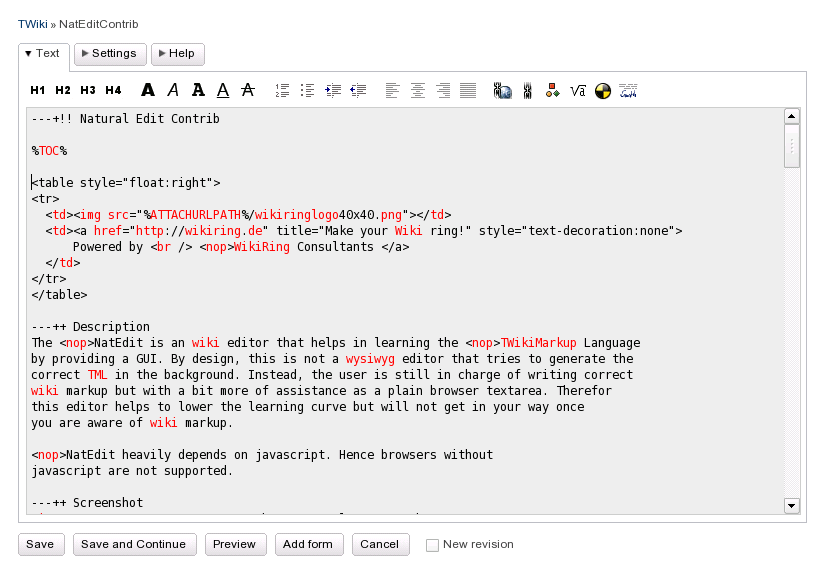This screenshot has height=568, width=825.
Task: Click the Add form button
Action: click(309, 544)
